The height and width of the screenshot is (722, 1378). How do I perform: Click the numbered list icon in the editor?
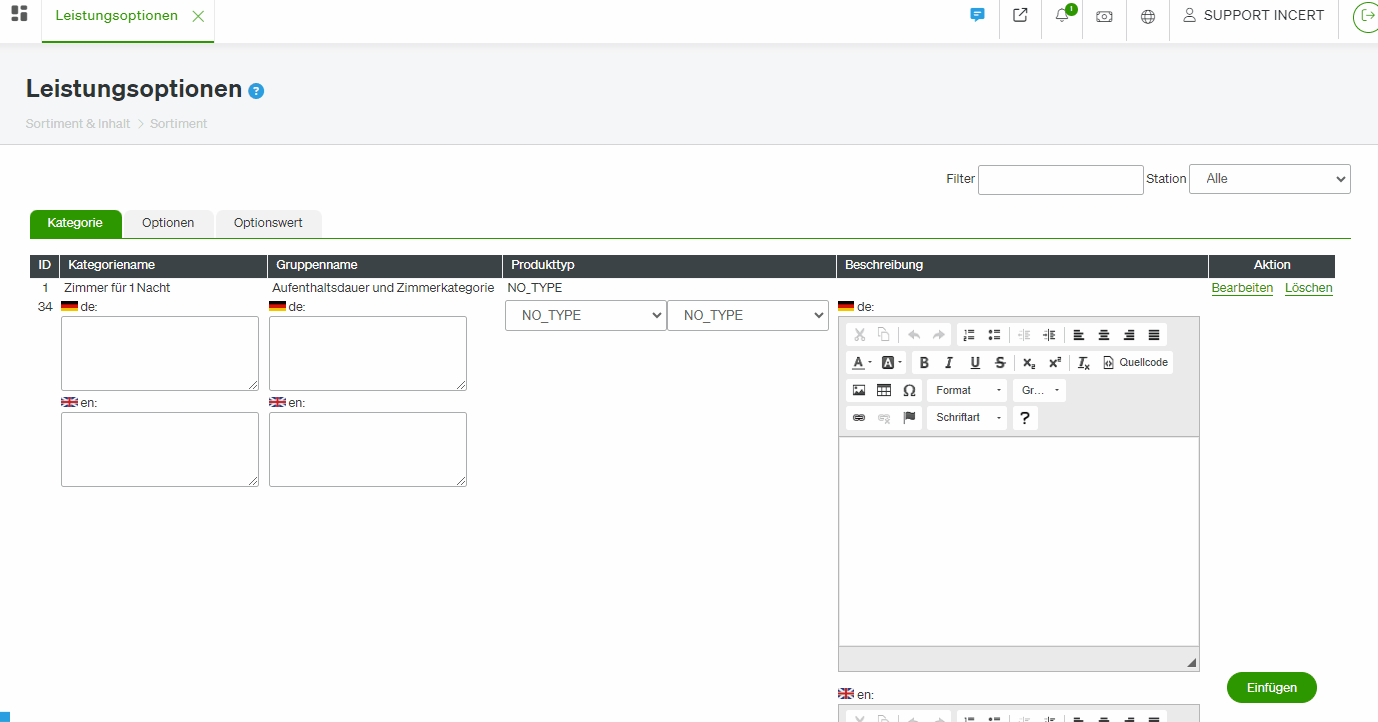pos(969,335)
